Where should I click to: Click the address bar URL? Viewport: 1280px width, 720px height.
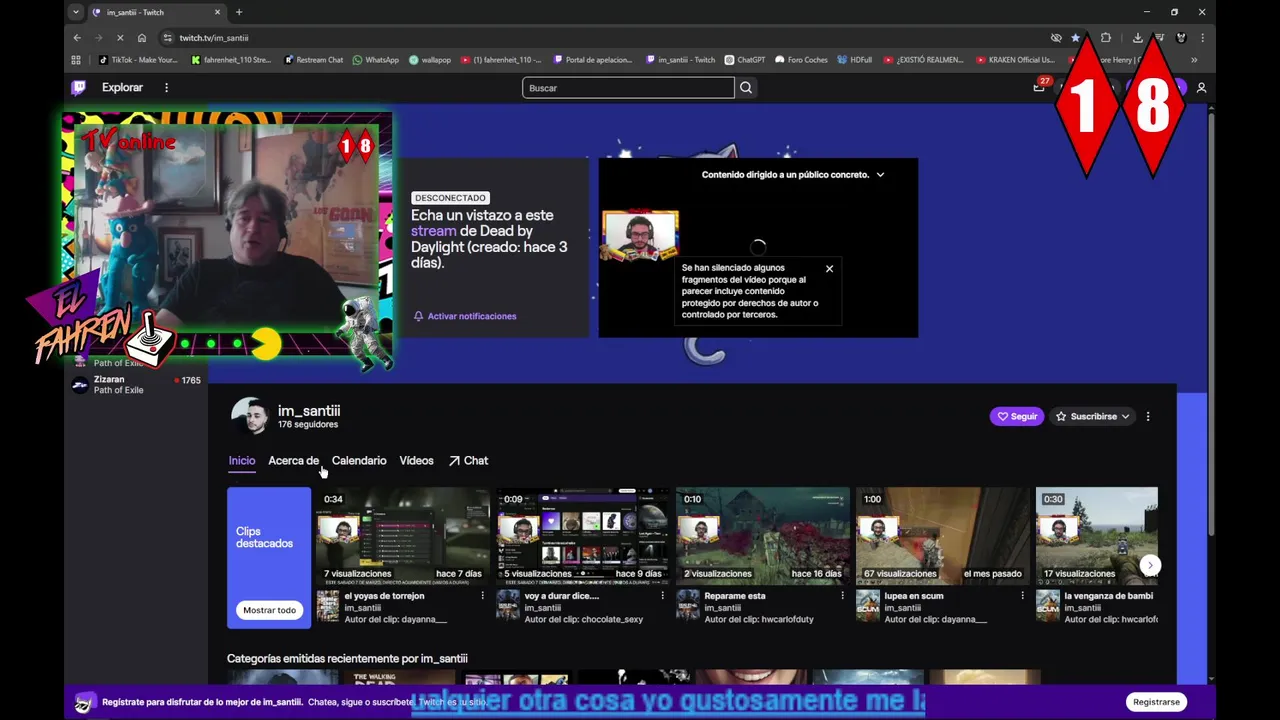click(x=214, y=38)
